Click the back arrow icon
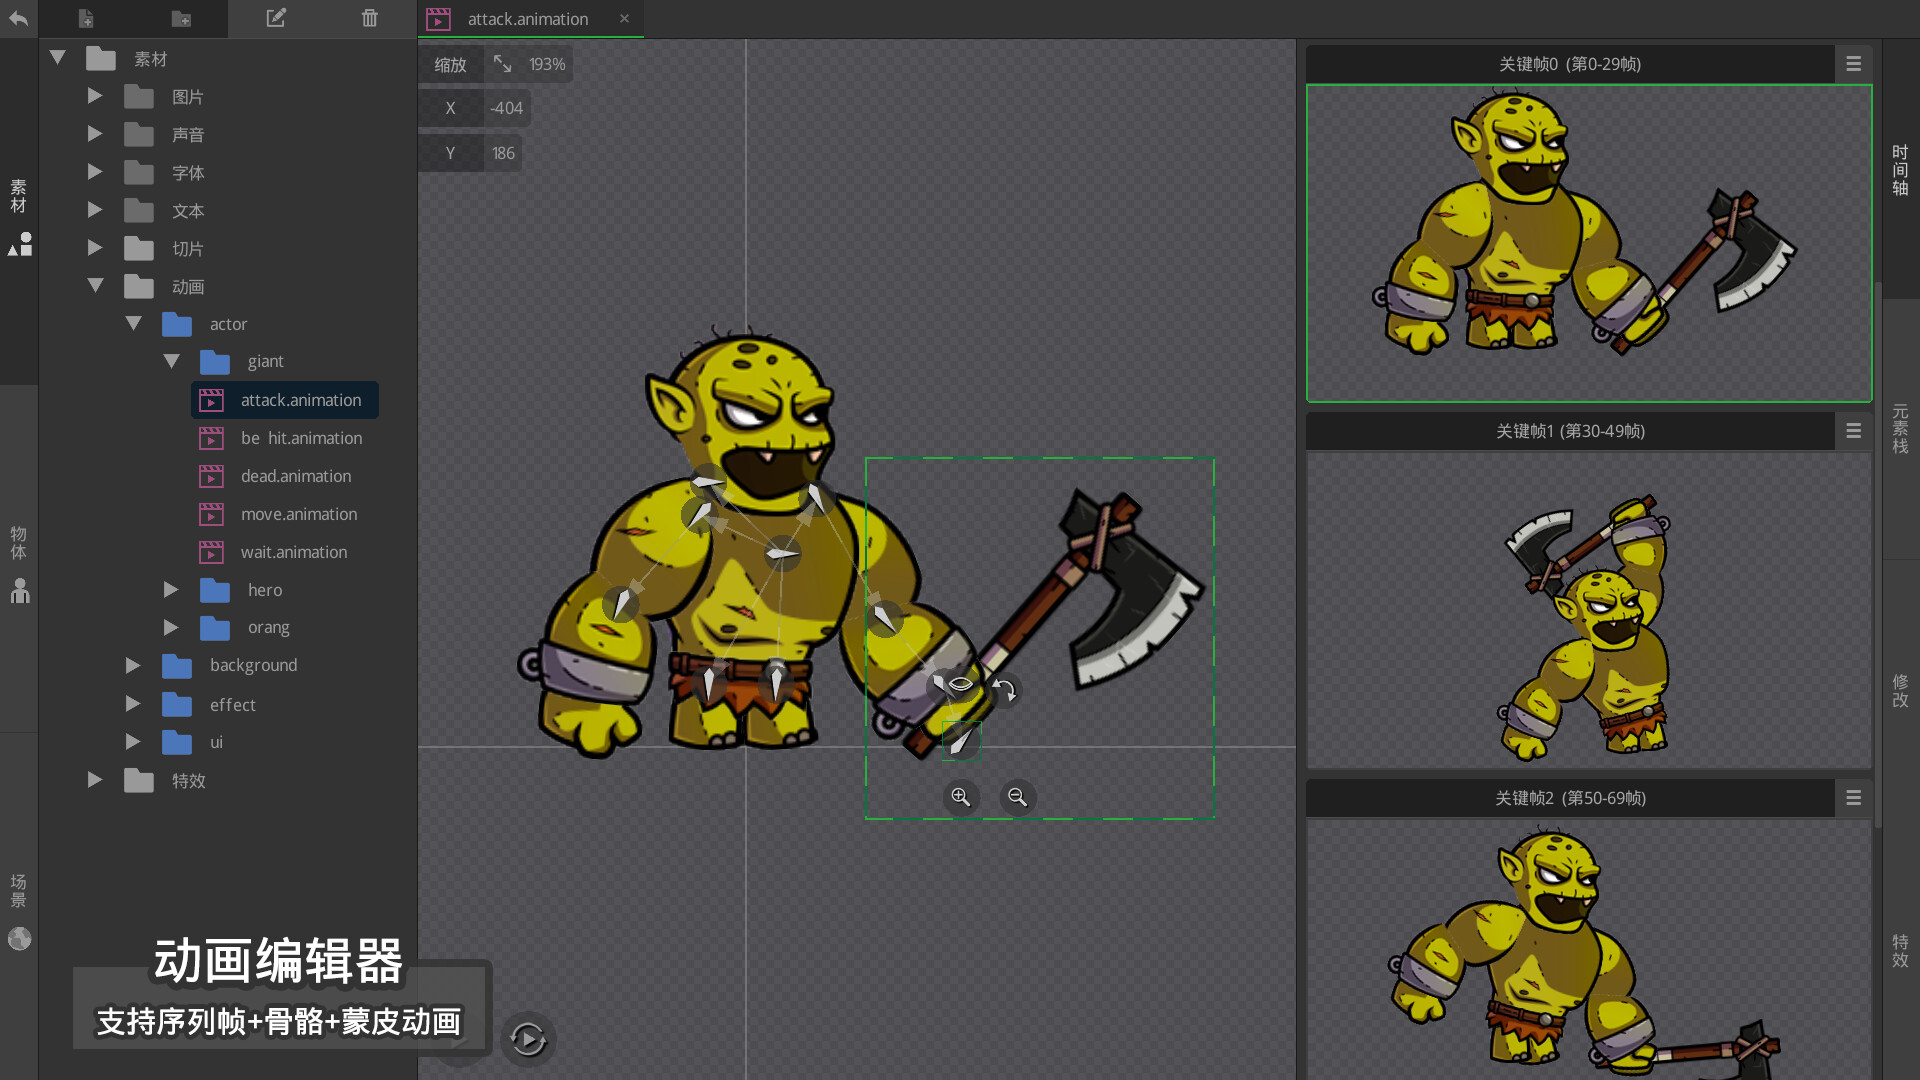The image size is (1920, 1080). [18, 18]
